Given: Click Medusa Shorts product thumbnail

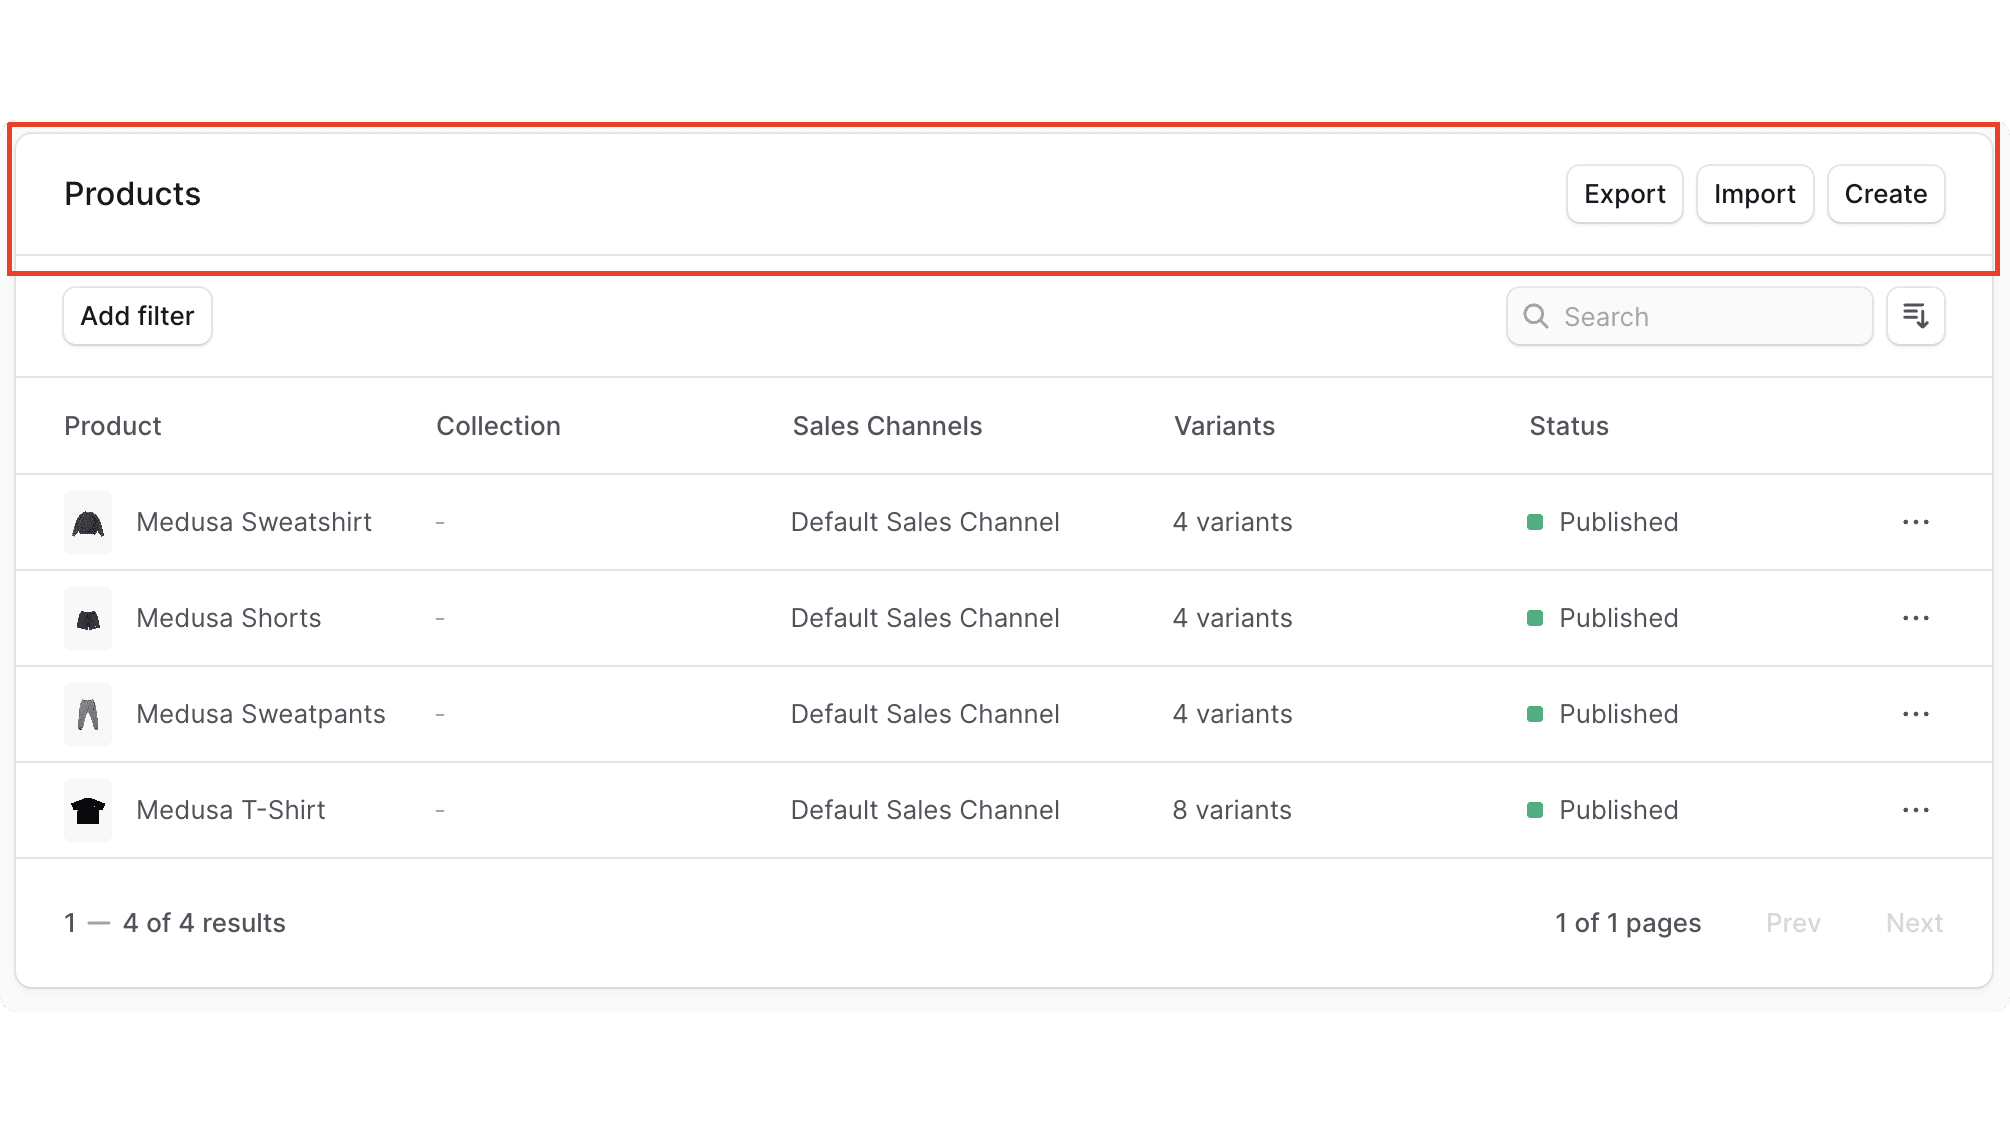Looking at the screenshot, I should click(88, 618).
